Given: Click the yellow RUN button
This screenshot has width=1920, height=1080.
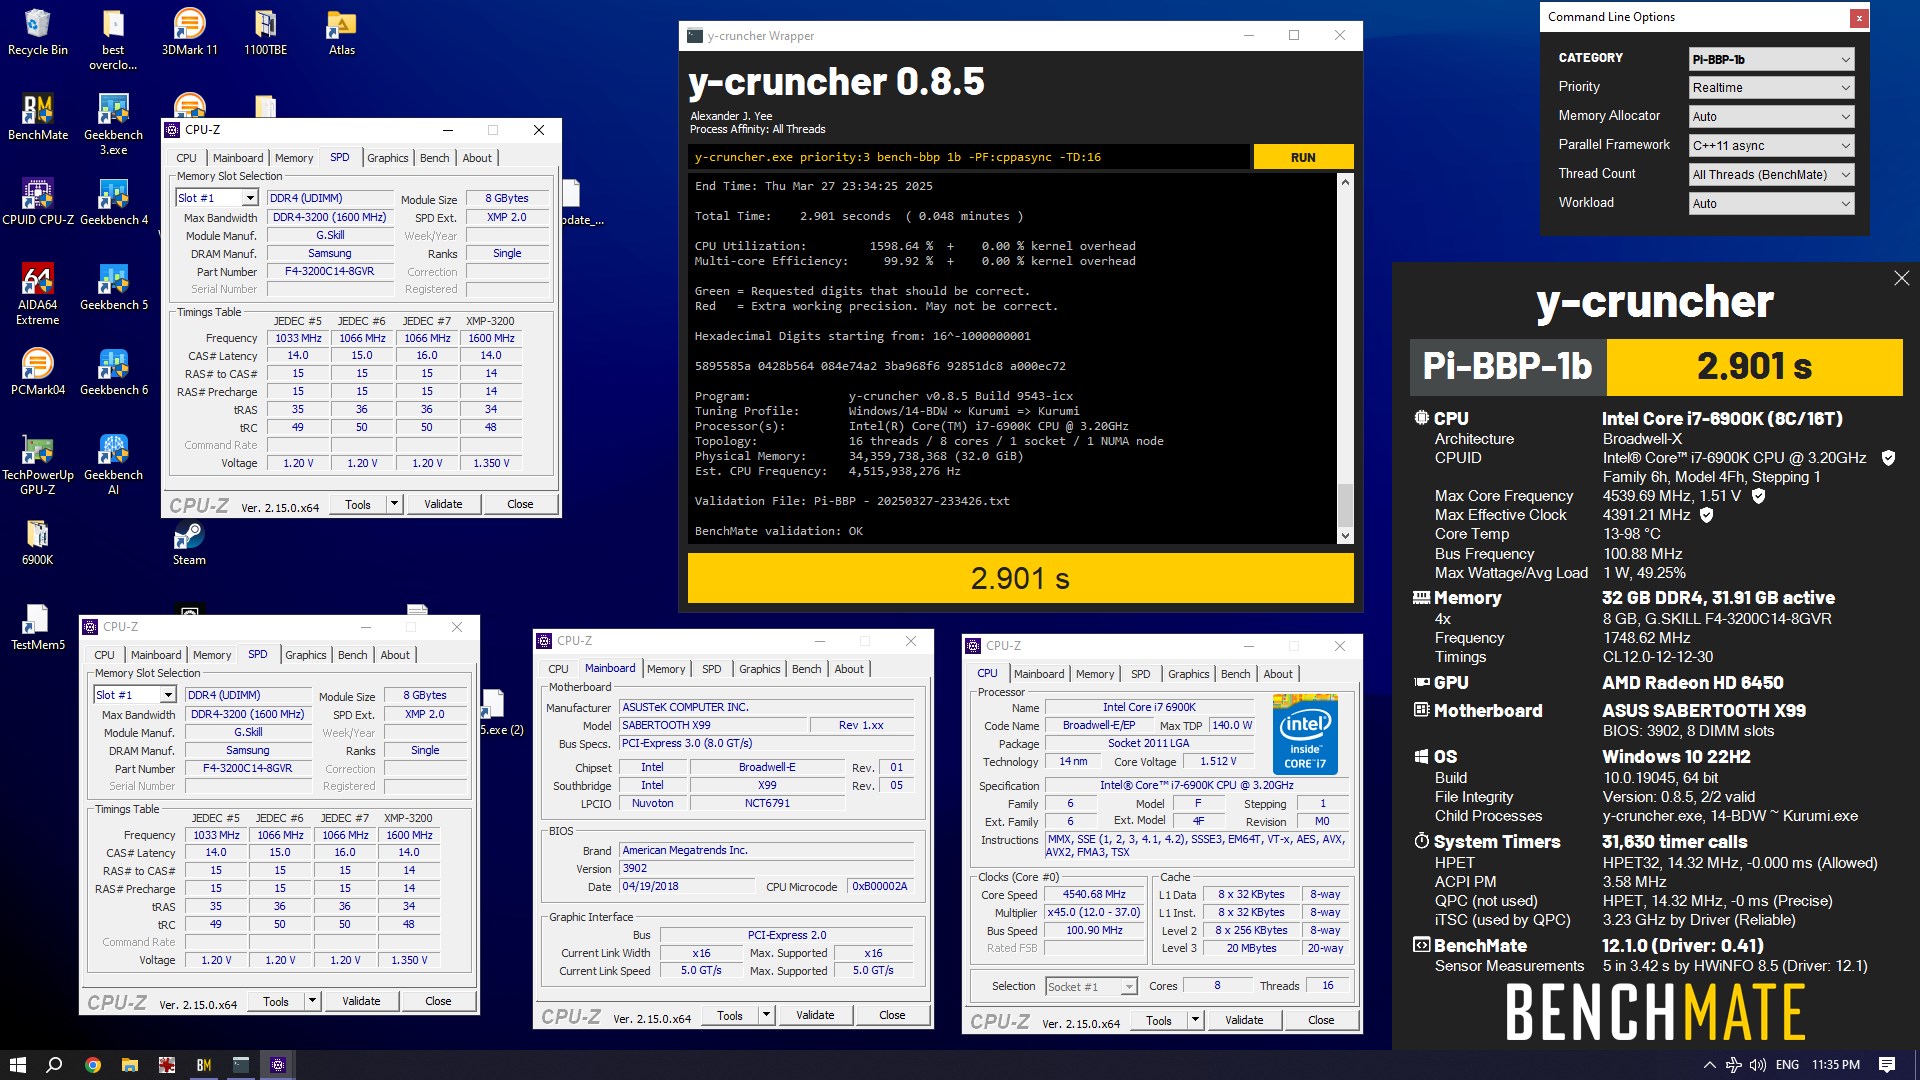Looking at the screenshot, I should (x=1303, y=157).
